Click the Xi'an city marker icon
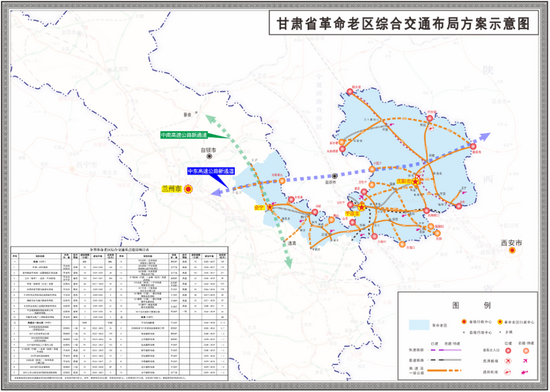Image resolution: width=550 pixels, height=392 pixels. pos(512,250)
